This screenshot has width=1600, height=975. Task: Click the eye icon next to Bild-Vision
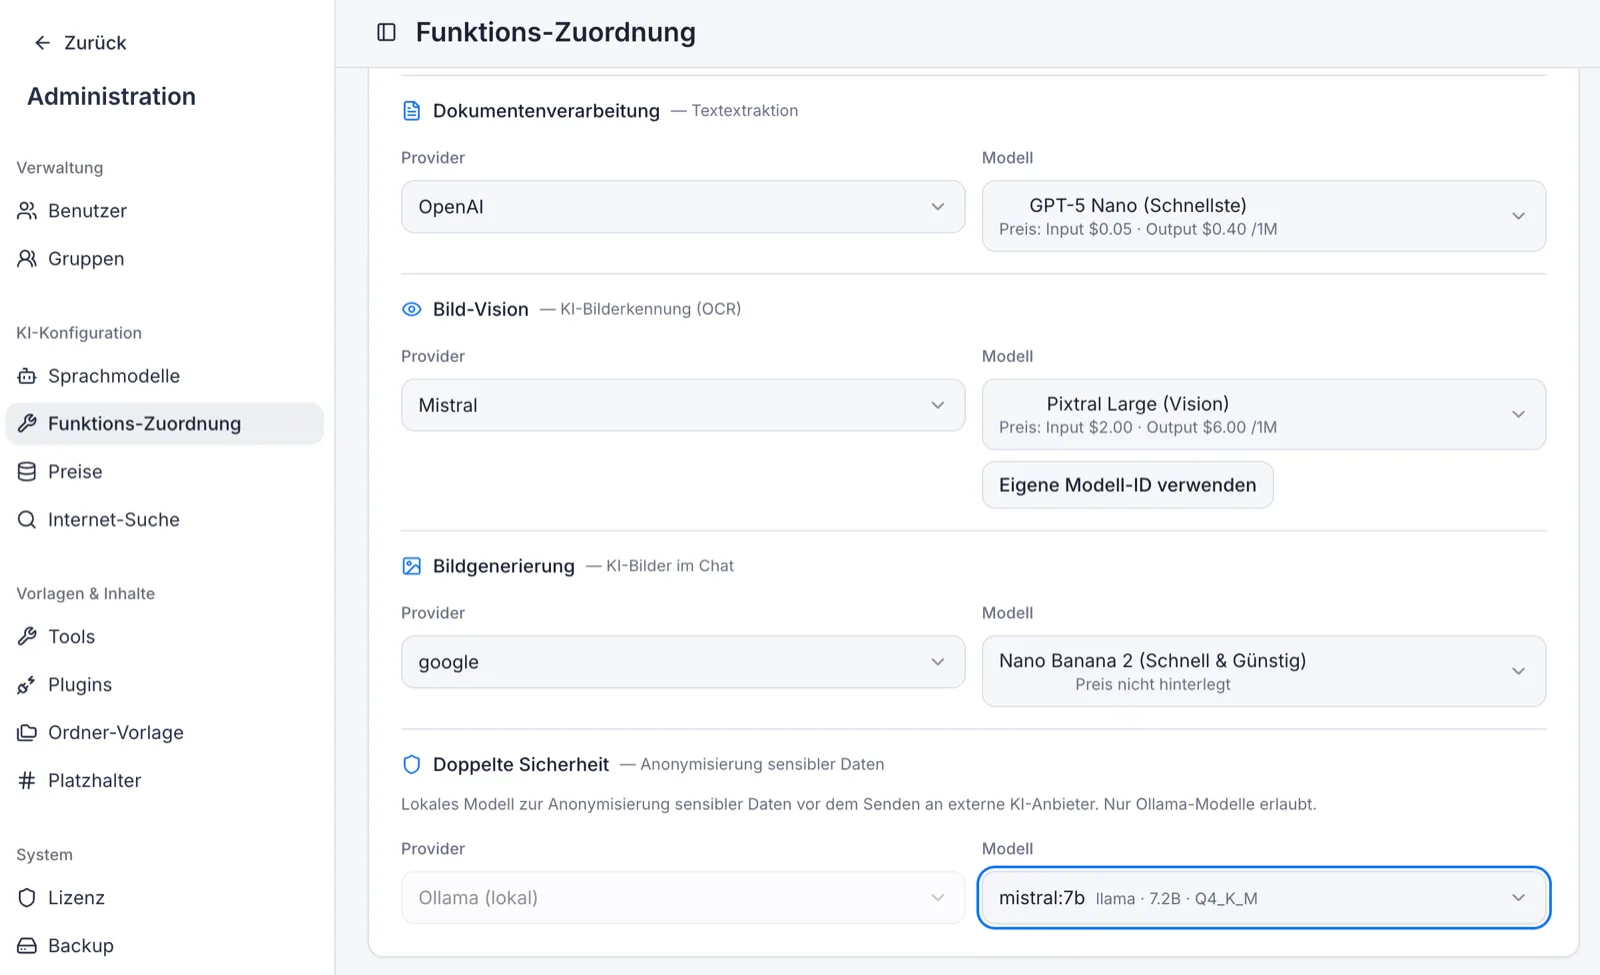pyautogui.click(x=411, y=309)
